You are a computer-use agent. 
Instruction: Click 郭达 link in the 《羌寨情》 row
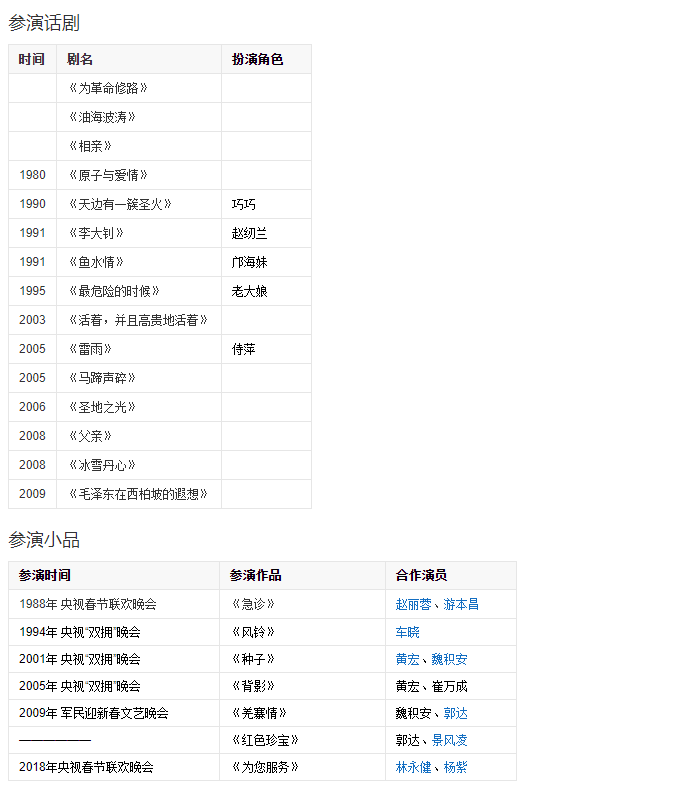click(x=455, y=713)
